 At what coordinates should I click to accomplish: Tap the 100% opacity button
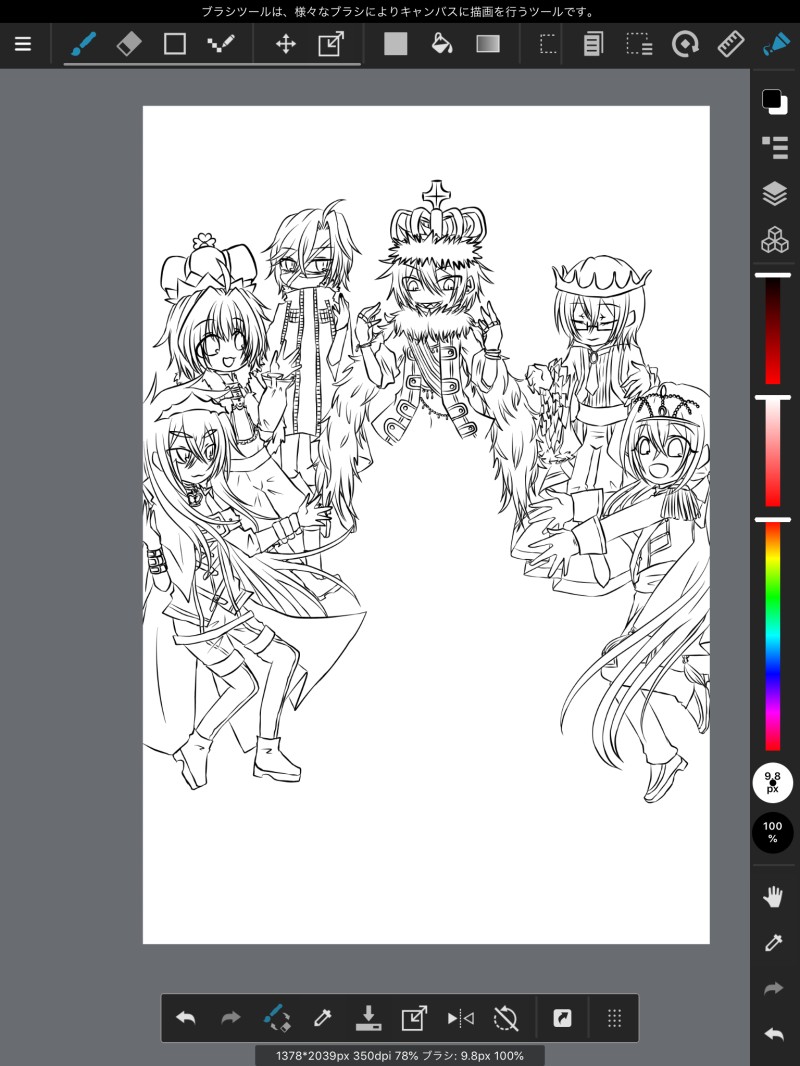pyautogui.click(x=773, y=832)
